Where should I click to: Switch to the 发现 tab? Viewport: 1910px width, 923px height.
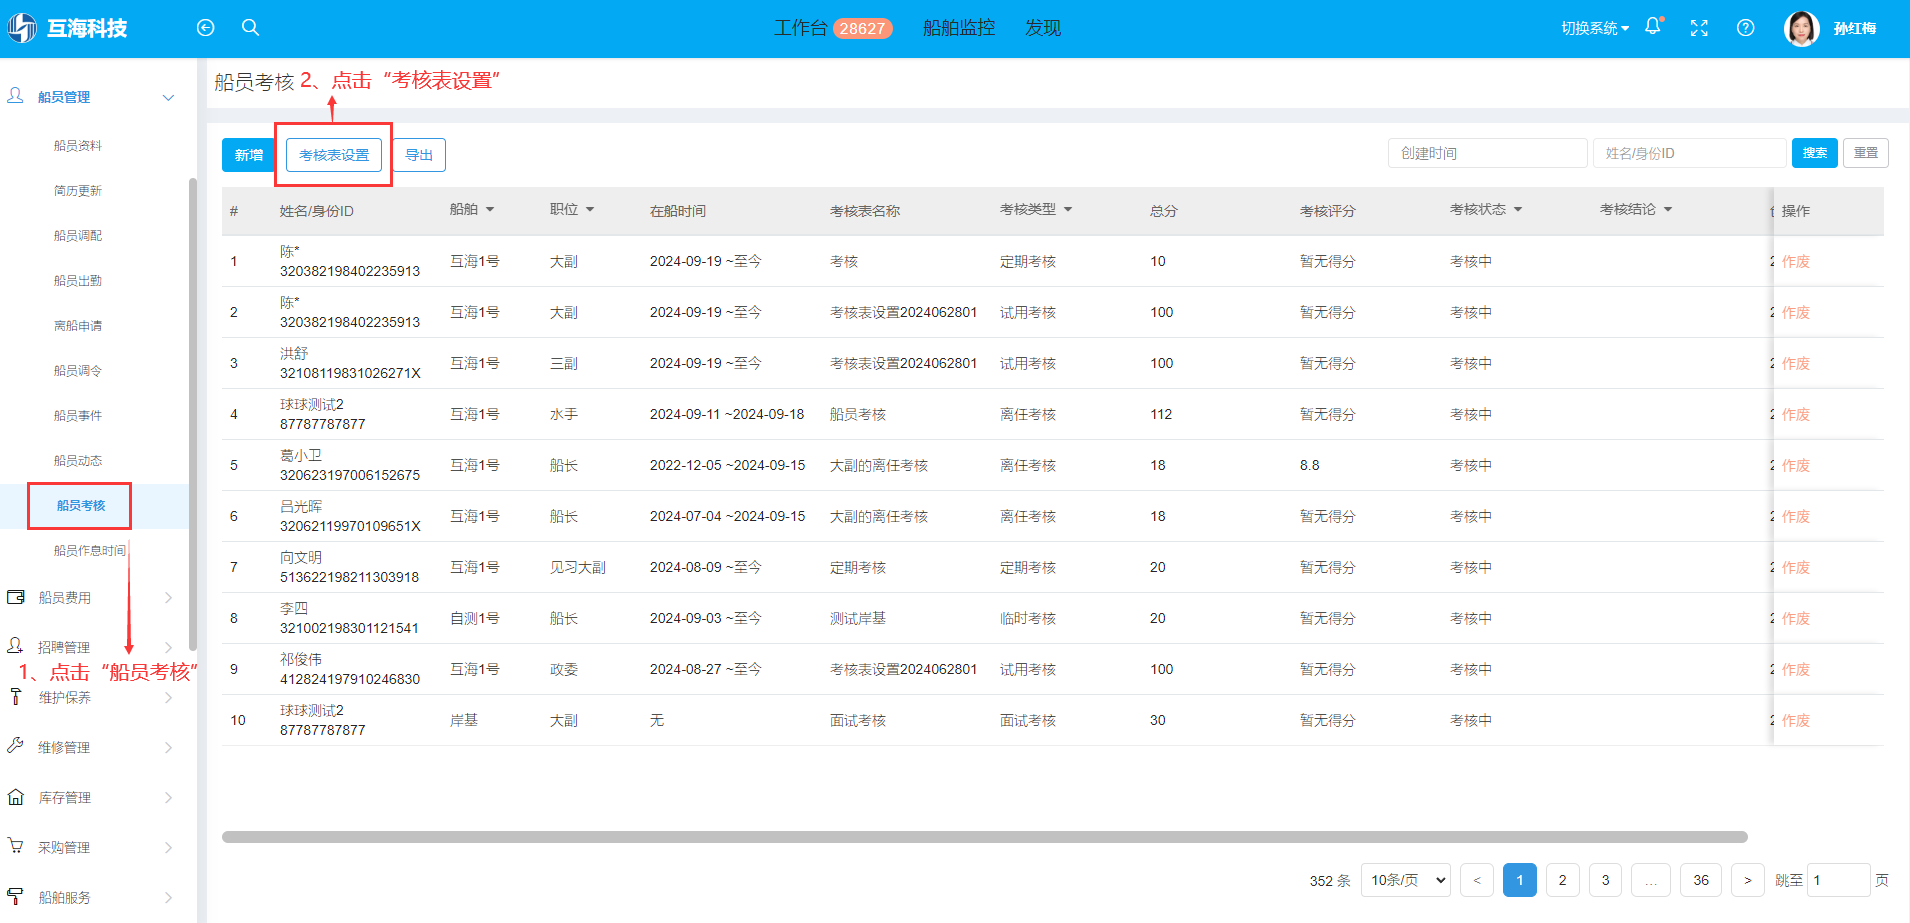(x=1043, y=28)
